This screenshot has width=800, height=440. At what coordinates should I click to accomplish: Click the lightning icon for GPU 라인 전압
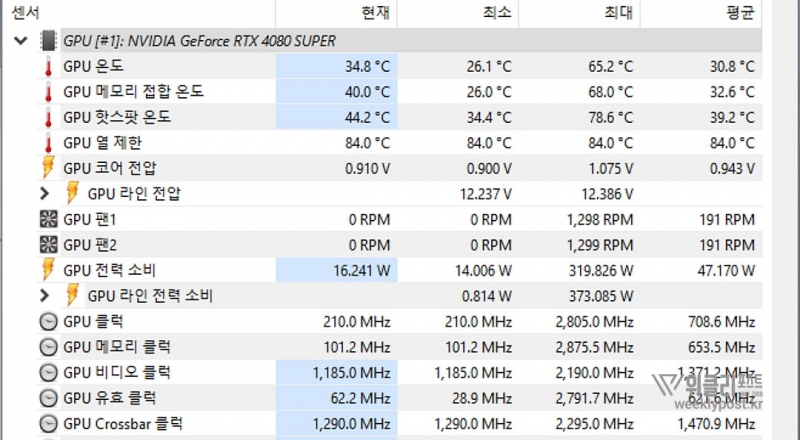tap(73, 193)
